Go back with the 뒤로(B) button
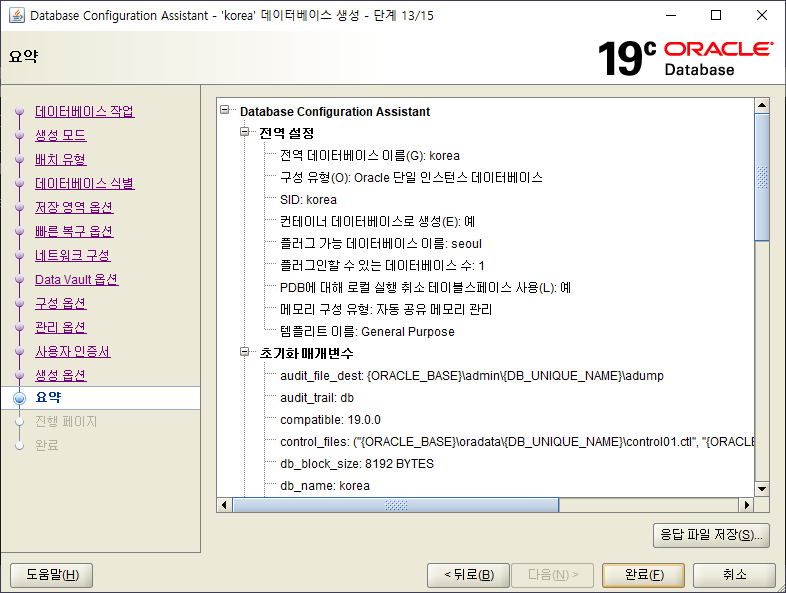786x593 pixels. [x=468, y=574]
